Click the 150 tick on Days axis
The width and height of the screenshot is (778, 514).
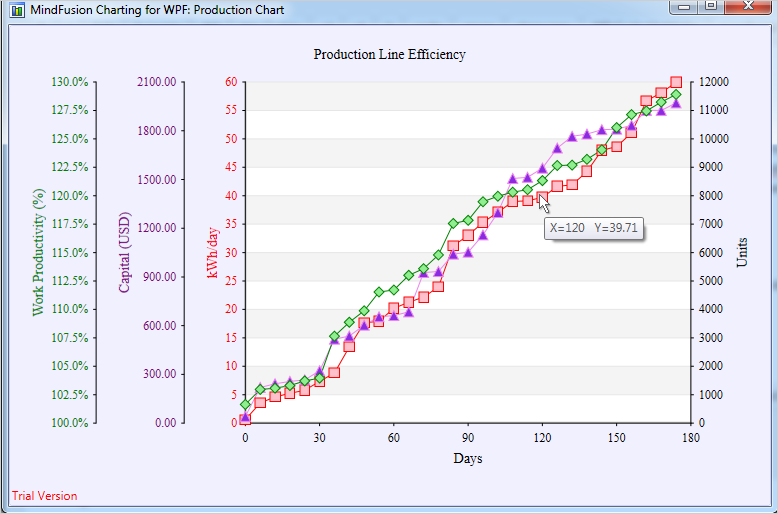coord(617,438)
